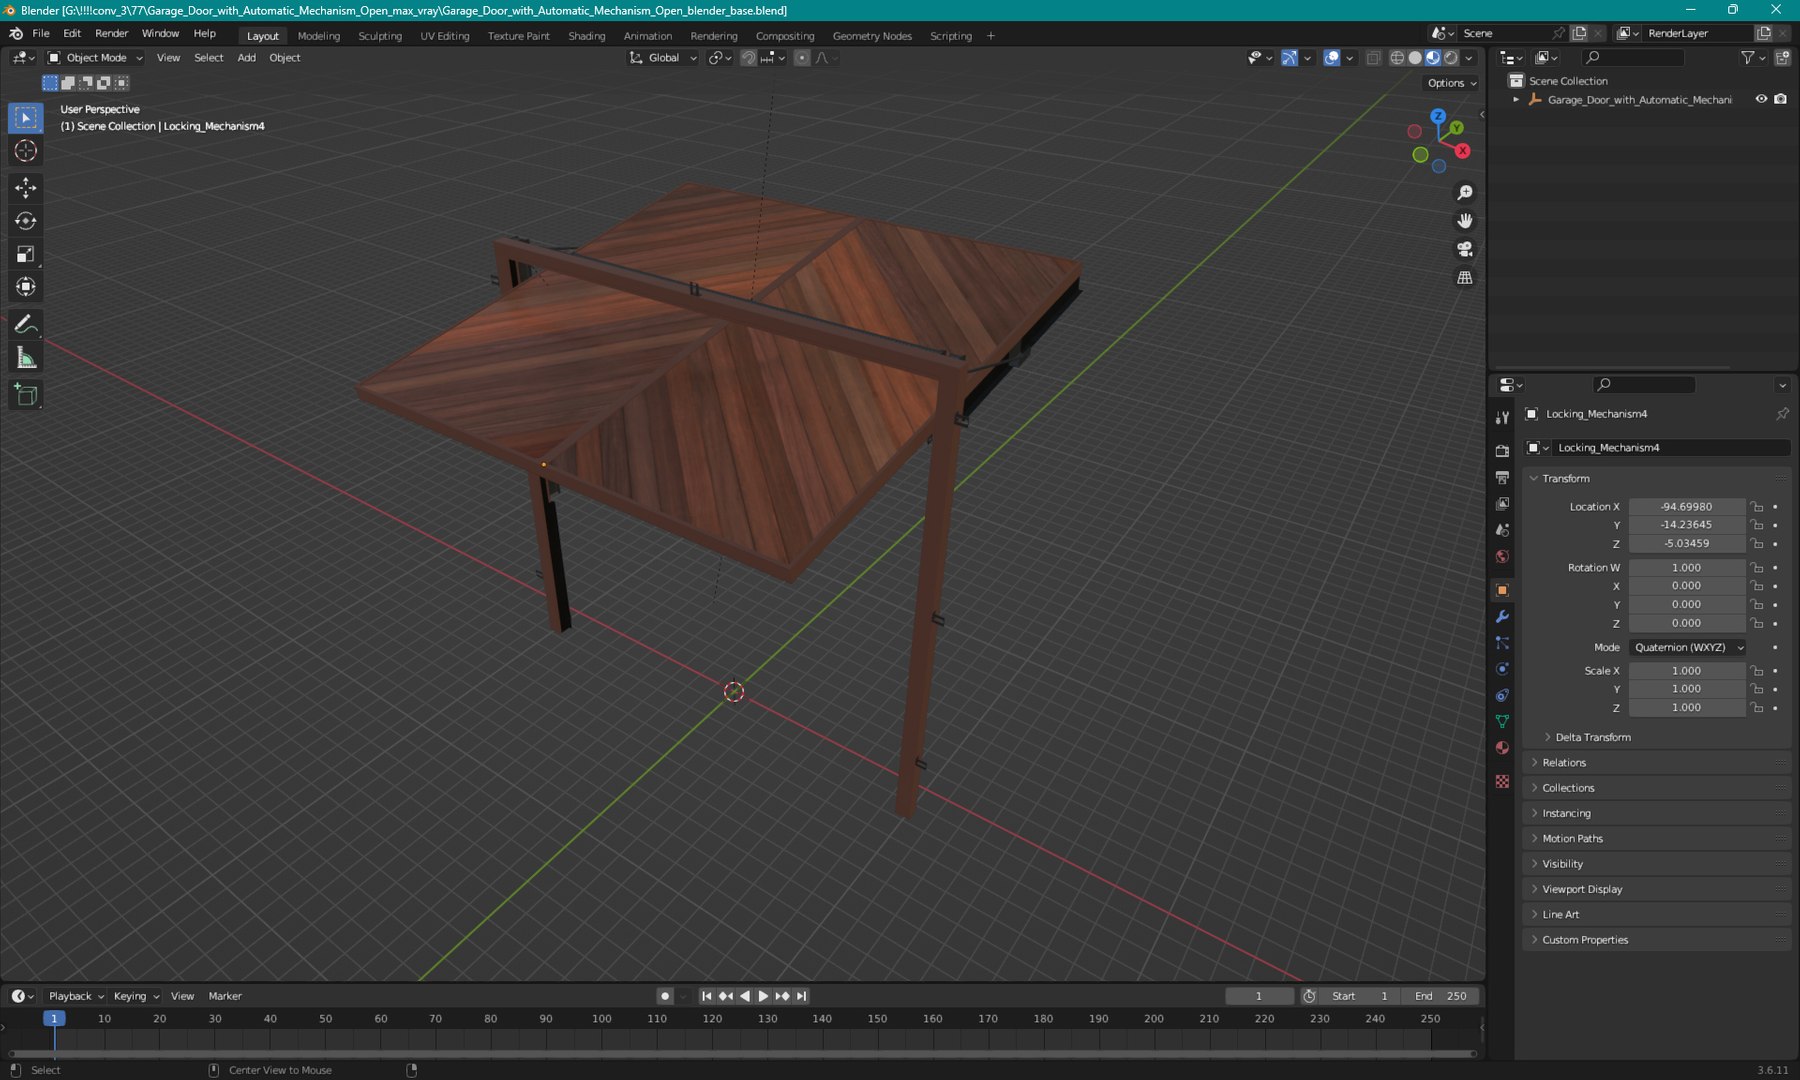Viewport: 1800px width, 1080px height.
Task: Open the Material properties tab
Action: click(1502, 748)
